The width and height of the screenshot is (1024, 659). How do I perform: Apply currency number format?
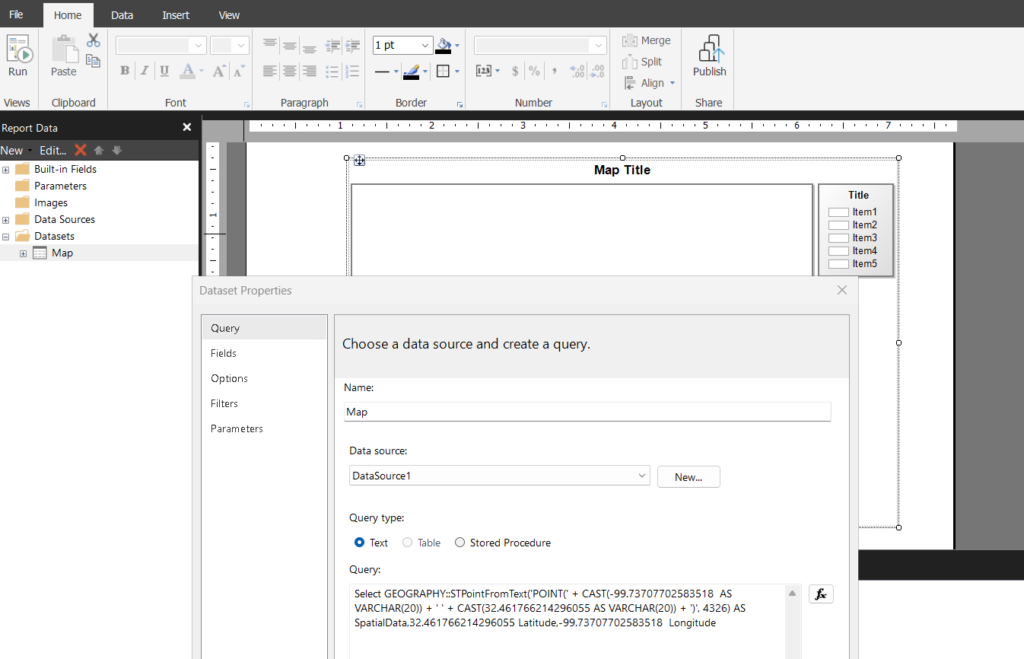tap(515, 71)
